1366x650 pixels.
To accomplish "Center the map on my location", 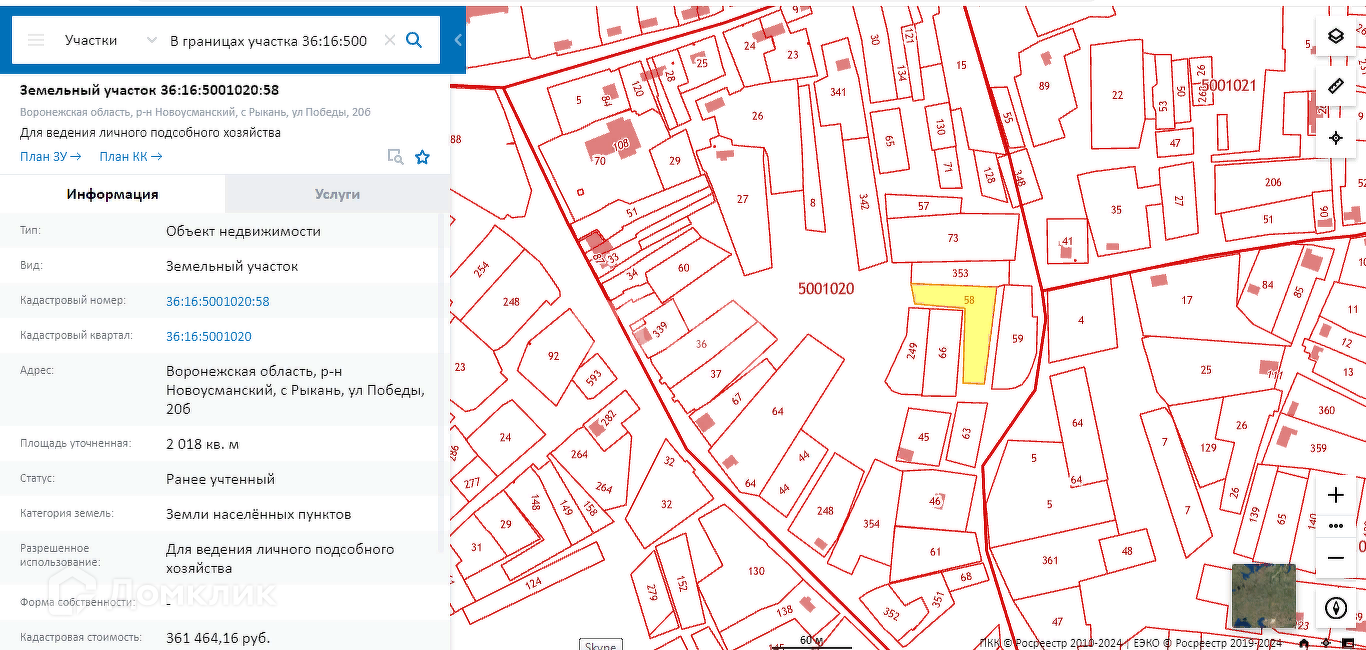I will coord(1336,138).
